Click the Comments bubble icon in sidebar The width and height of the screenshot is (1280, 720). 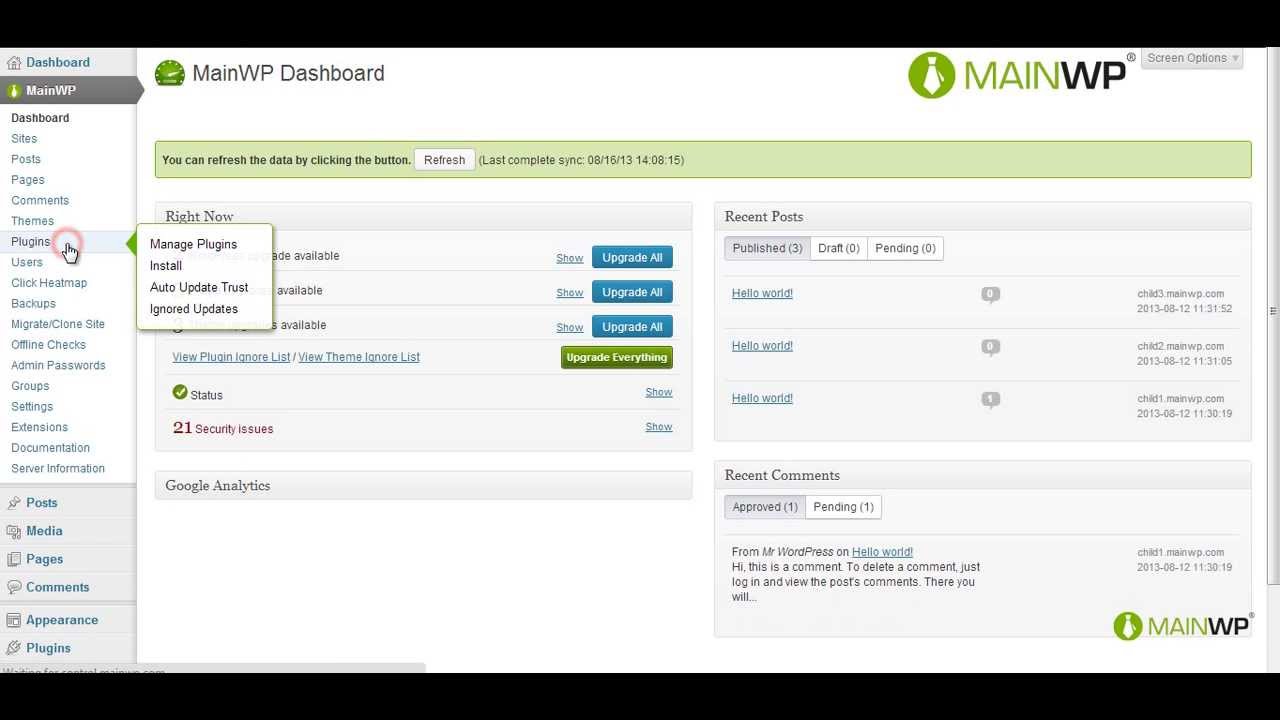point(14,587)
